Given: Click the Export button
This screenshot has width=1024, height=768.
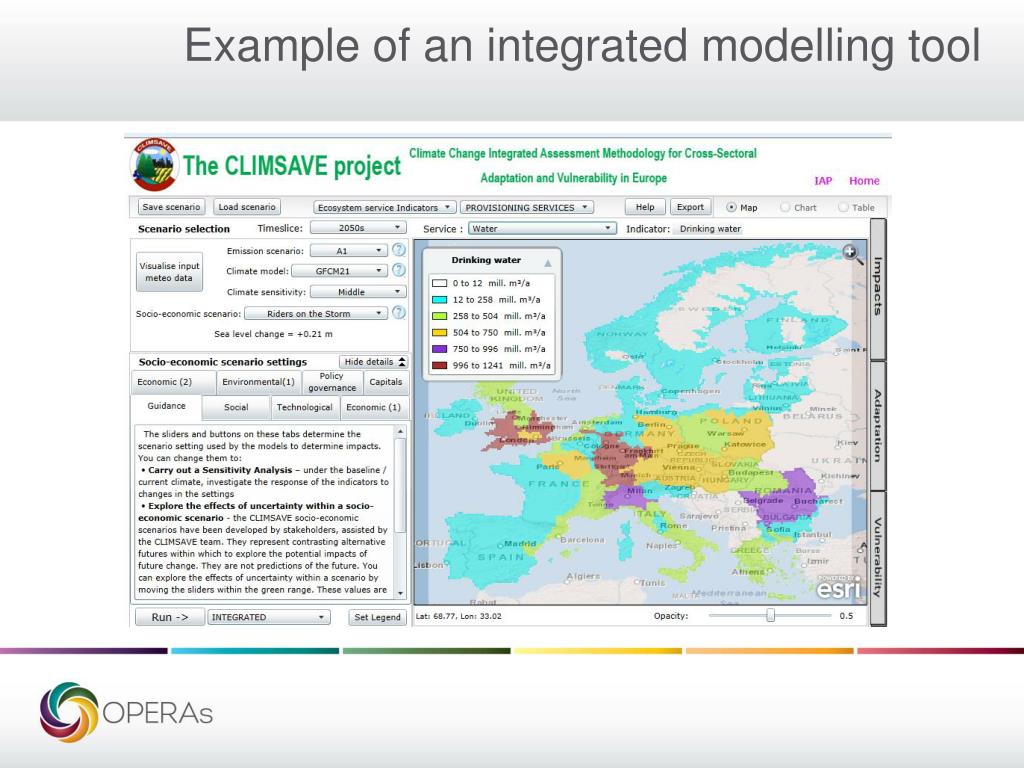Looking at the screenshot, I should tap(690, 207).
